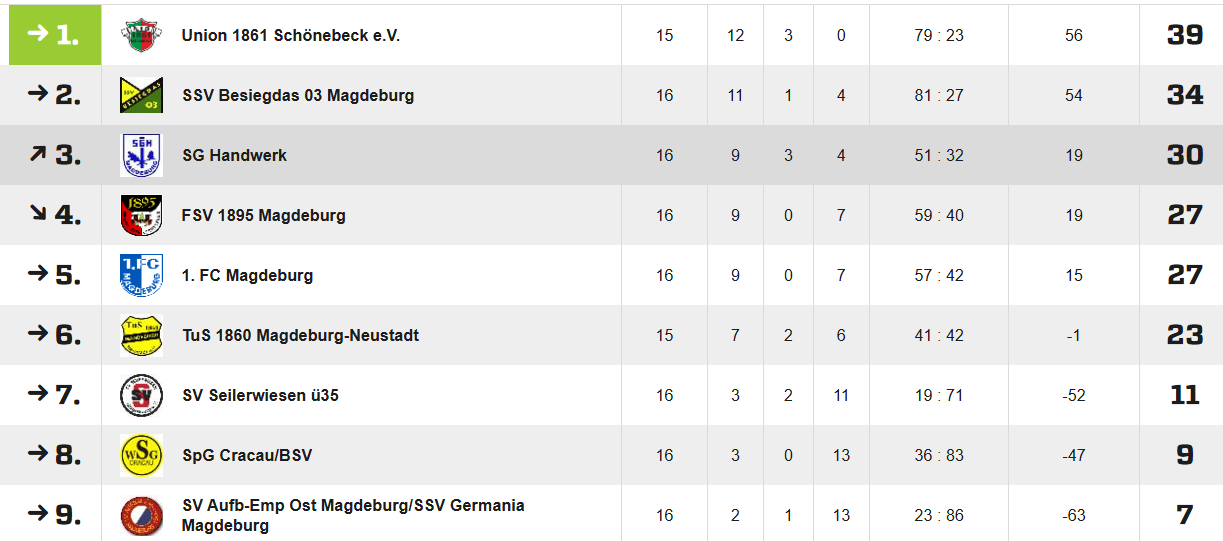Select TuS 1860 Magdeburg-Neustadt team name
The width and height of the screenshot is (1223, 541).
[300, 335]
